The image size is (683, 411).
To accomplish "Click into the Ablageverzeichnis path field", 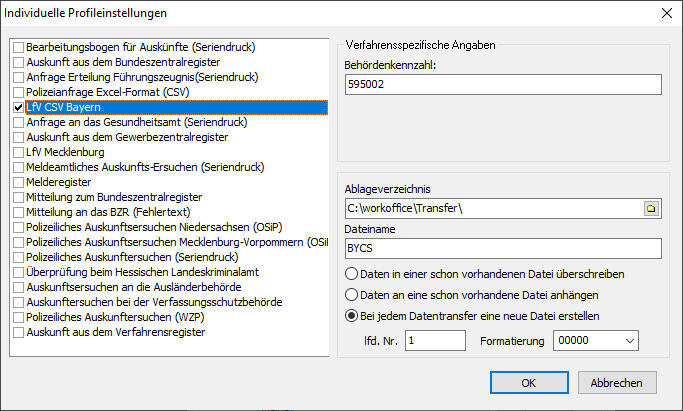I will [x=490, y=209].
